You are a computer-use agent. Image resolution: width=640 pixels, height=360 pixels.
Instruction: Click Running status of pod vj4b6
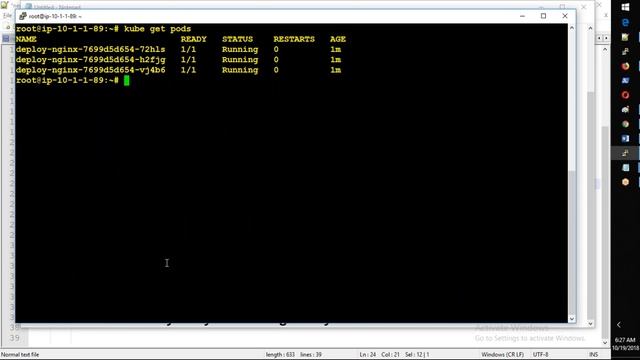(x=240, y=70)
